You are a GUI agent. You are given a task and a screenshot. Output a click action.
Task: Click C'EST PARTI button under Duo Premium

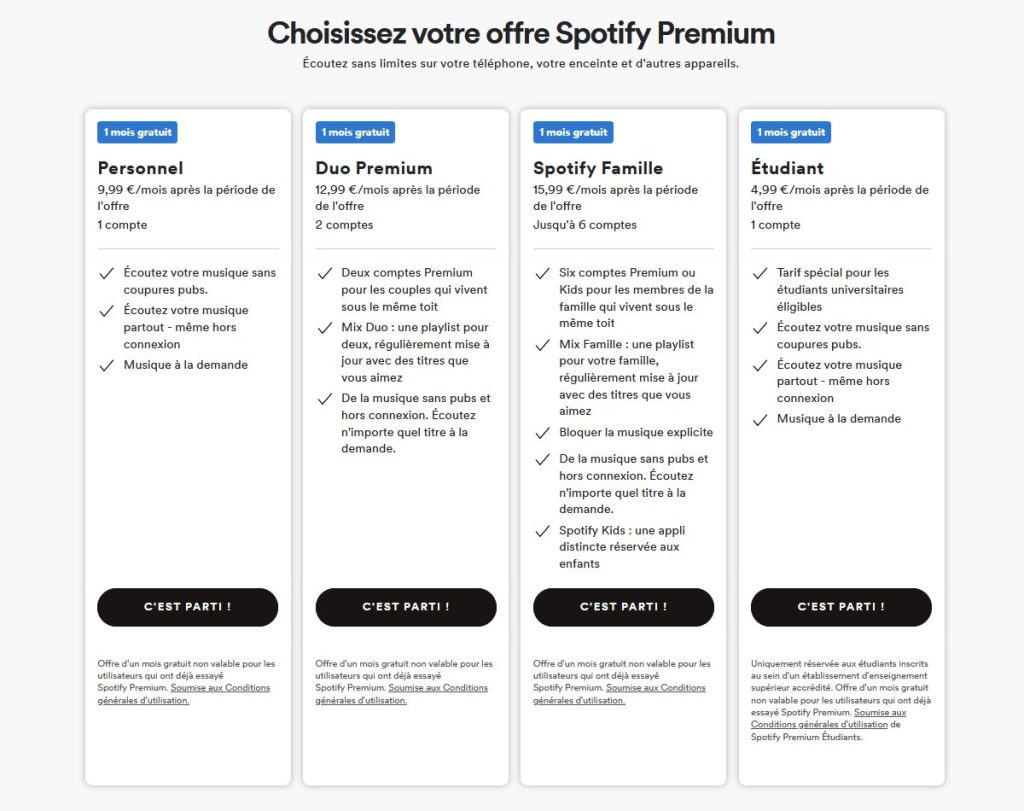(x=405, y=607)
